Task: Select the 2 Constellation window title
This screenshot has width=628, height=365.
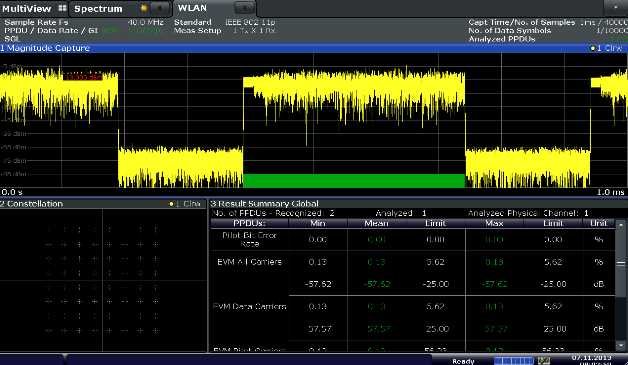Action: [32, 204]
